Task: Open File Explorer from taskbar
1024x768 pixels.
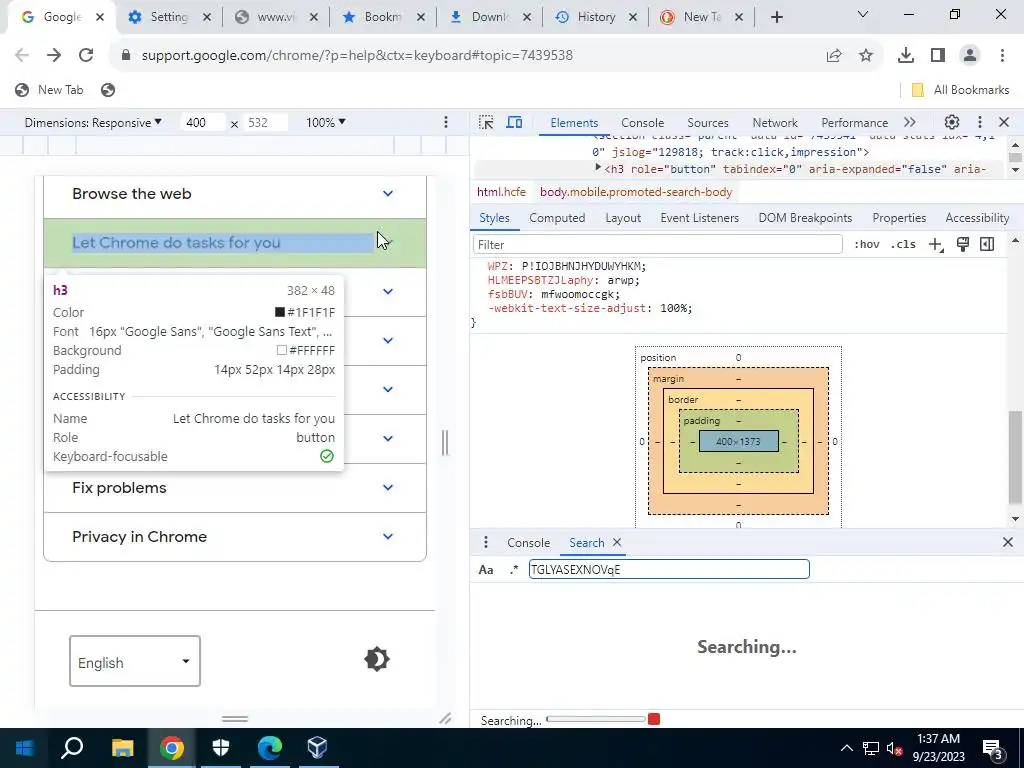Action: click(122, 748)
